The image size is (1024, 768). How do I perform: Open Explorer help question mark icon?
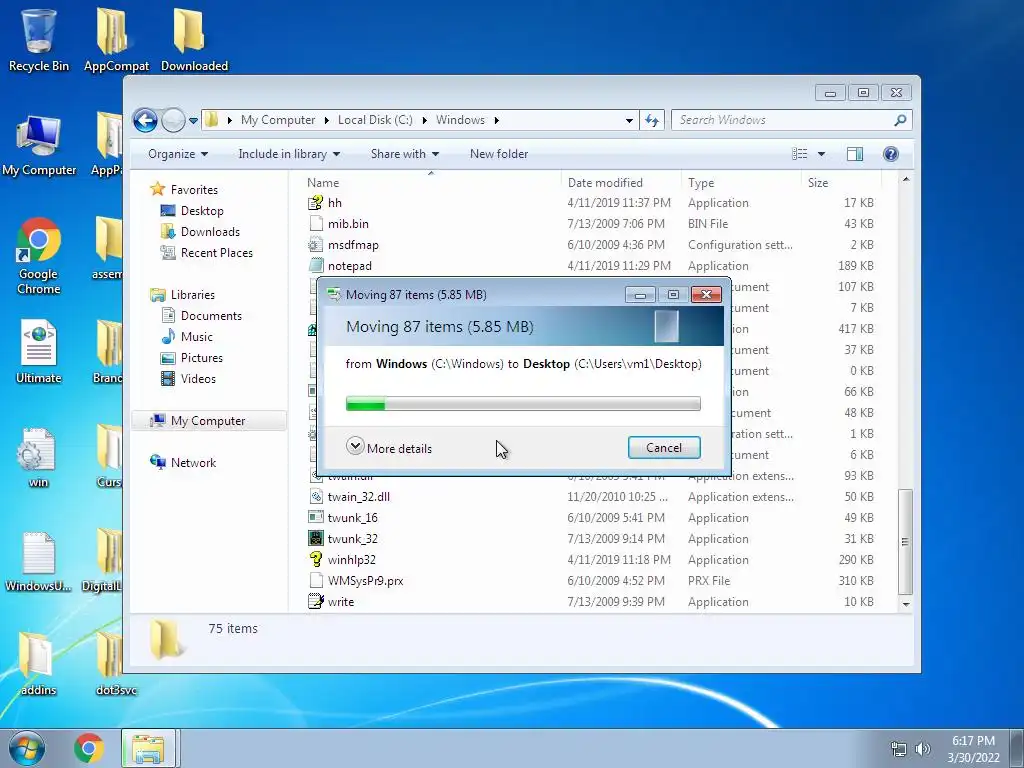click(x=890, y=154)
